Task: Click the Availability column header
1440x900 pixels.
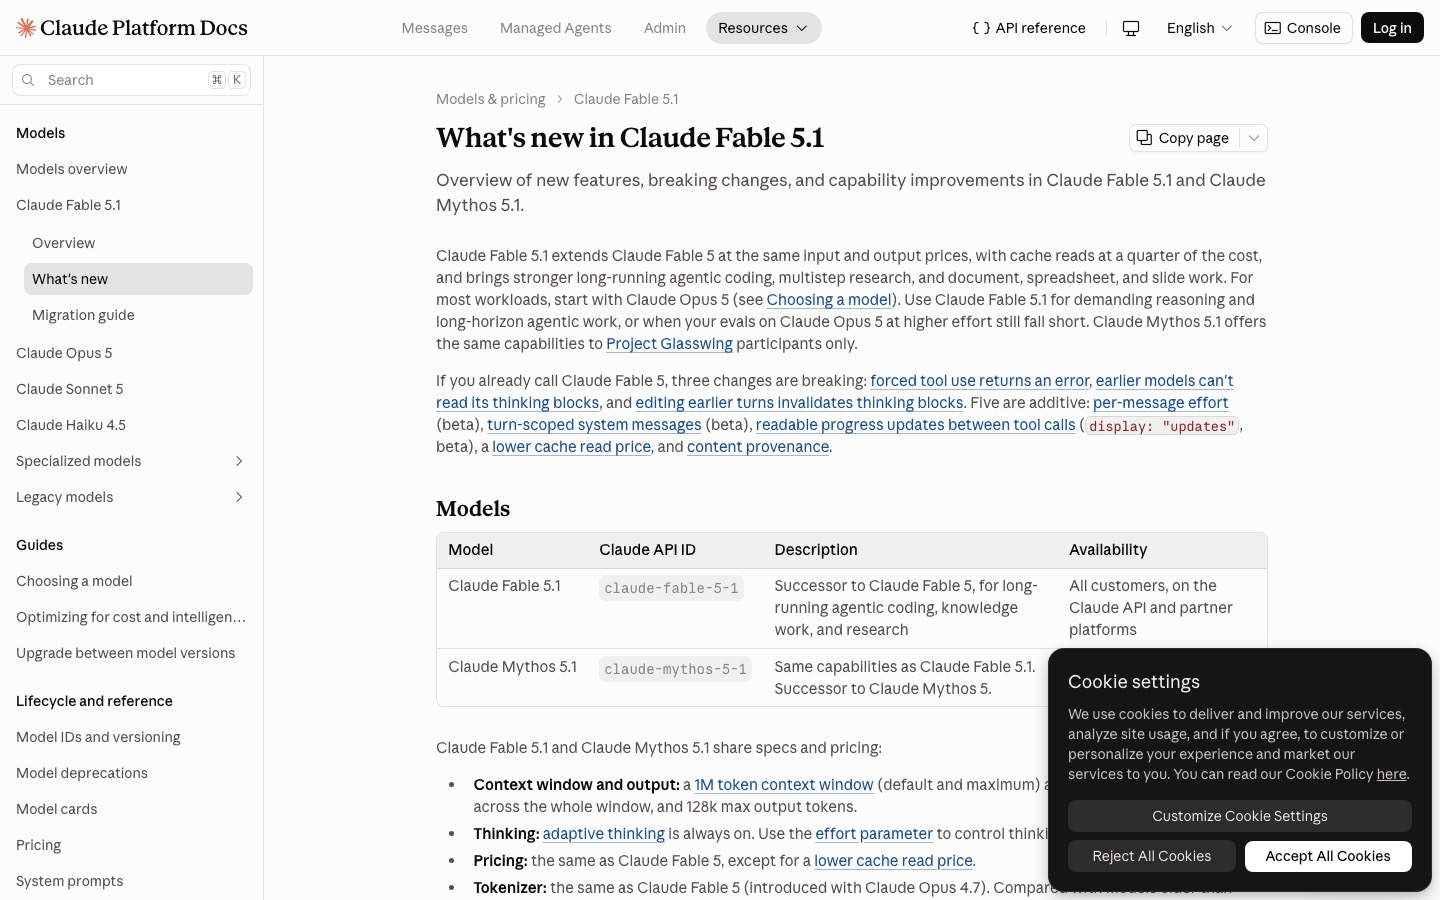Action: coord(1108,550)
